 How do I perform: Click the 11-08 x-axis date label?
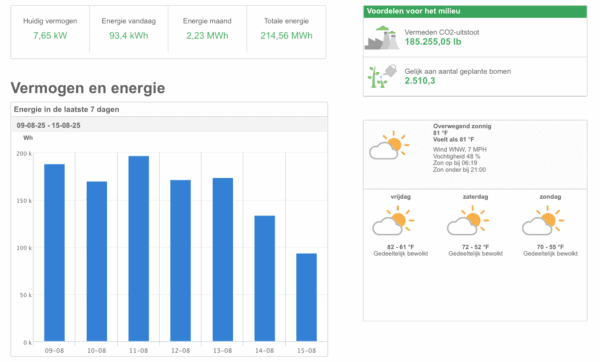(139, 351)
